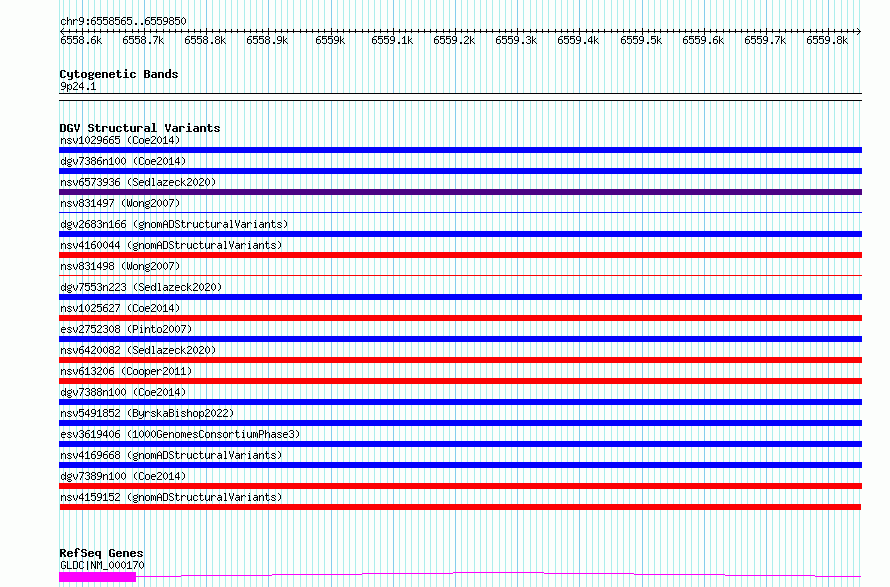The height and width of the screenshot is (587, 890).
Task: Select the purple bar under nsv6573936
Action: [460, 192]
